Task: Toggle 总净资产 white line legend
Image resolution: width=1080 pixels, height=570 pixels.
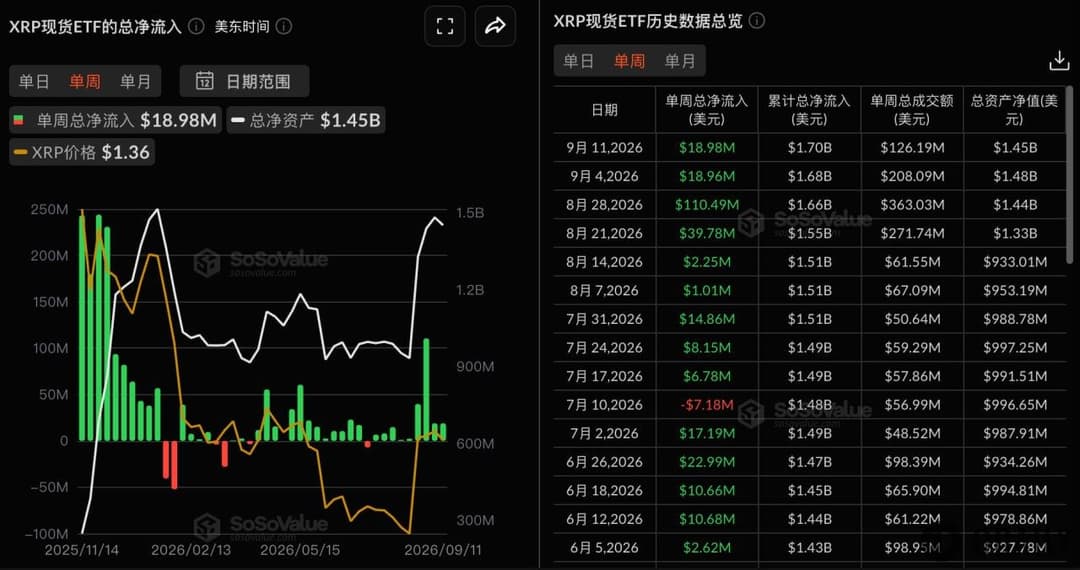Action: tap(306, 120)
